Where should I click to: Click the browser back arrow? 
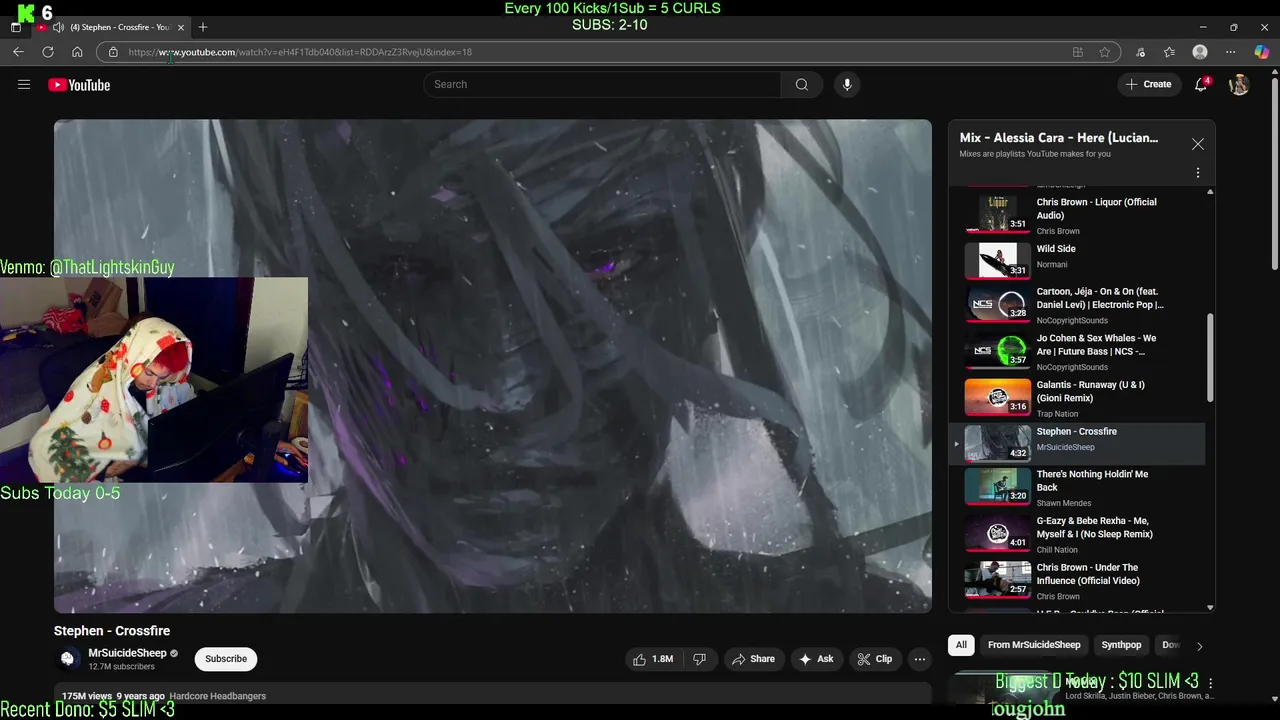[18, 52]
